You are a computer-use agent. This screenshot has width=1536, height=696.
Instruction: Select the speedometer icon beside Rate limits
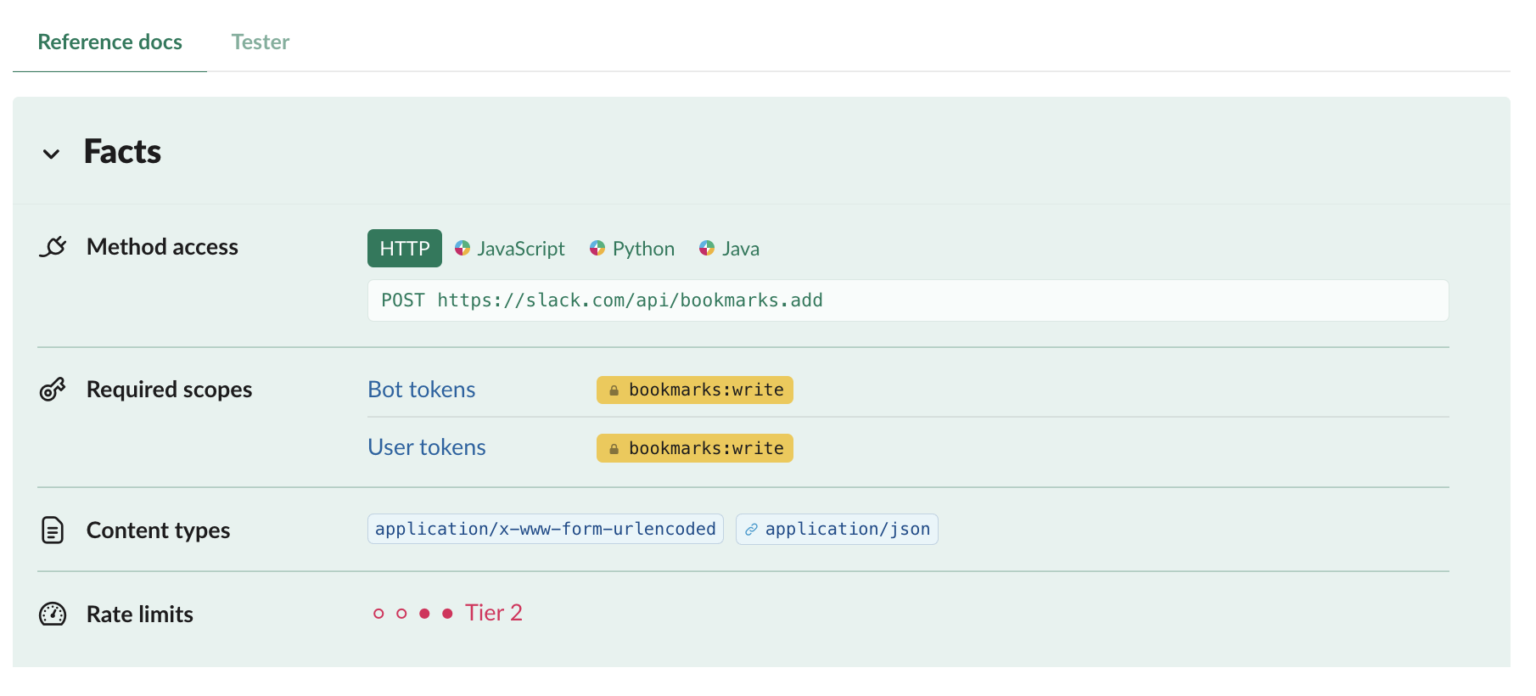[51, 614]
